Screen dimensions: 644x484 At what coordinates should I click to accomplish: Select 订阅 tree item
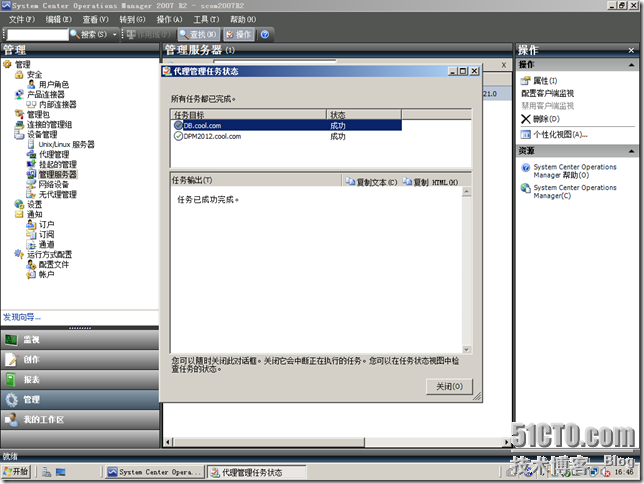pos(46,234)
